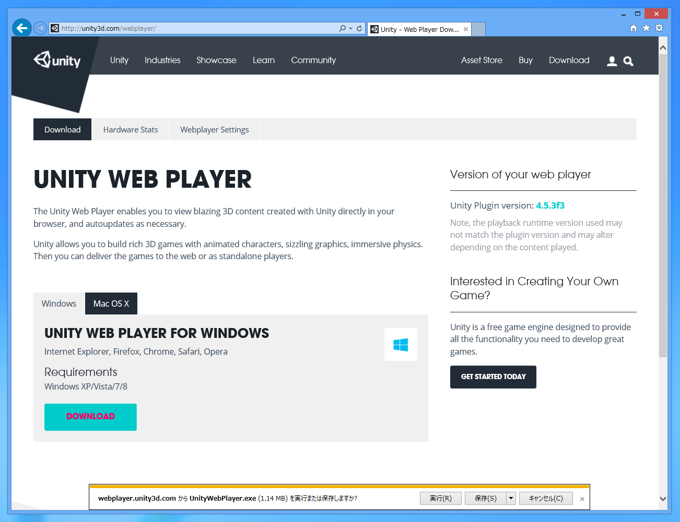
Task: Open the address bar autocomplete dropdown arrow
Action: click(x=350, y=29)
